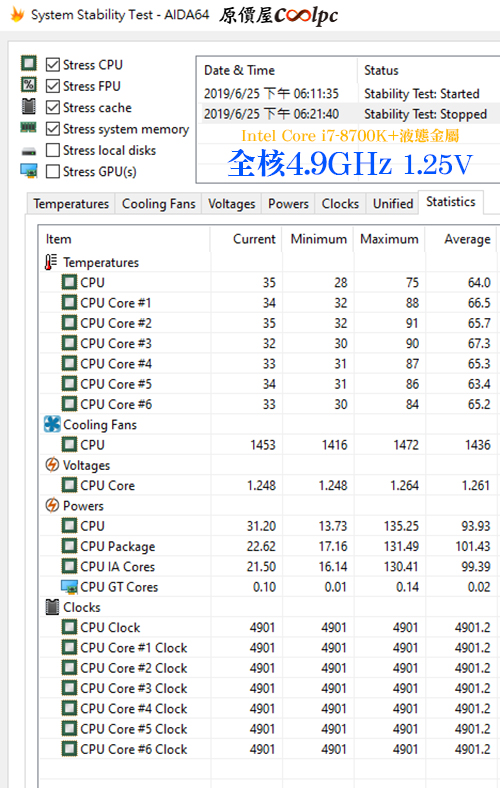The width and height of the screenshot is (500, 788).
Task: Click the Average column header
Action: point(461,239)
